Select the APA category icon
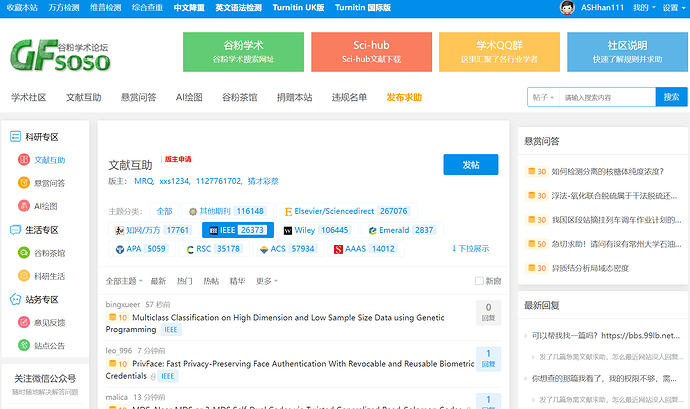The height and width of the screenshot is (409, 690). coord(120,249)
